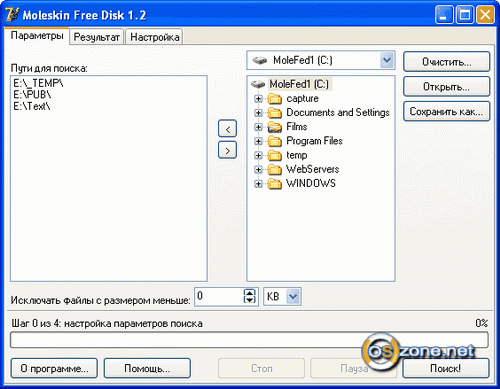Select the WINDOWS folder label
Viewport: 500px width, 389px height.
[311, 184]
